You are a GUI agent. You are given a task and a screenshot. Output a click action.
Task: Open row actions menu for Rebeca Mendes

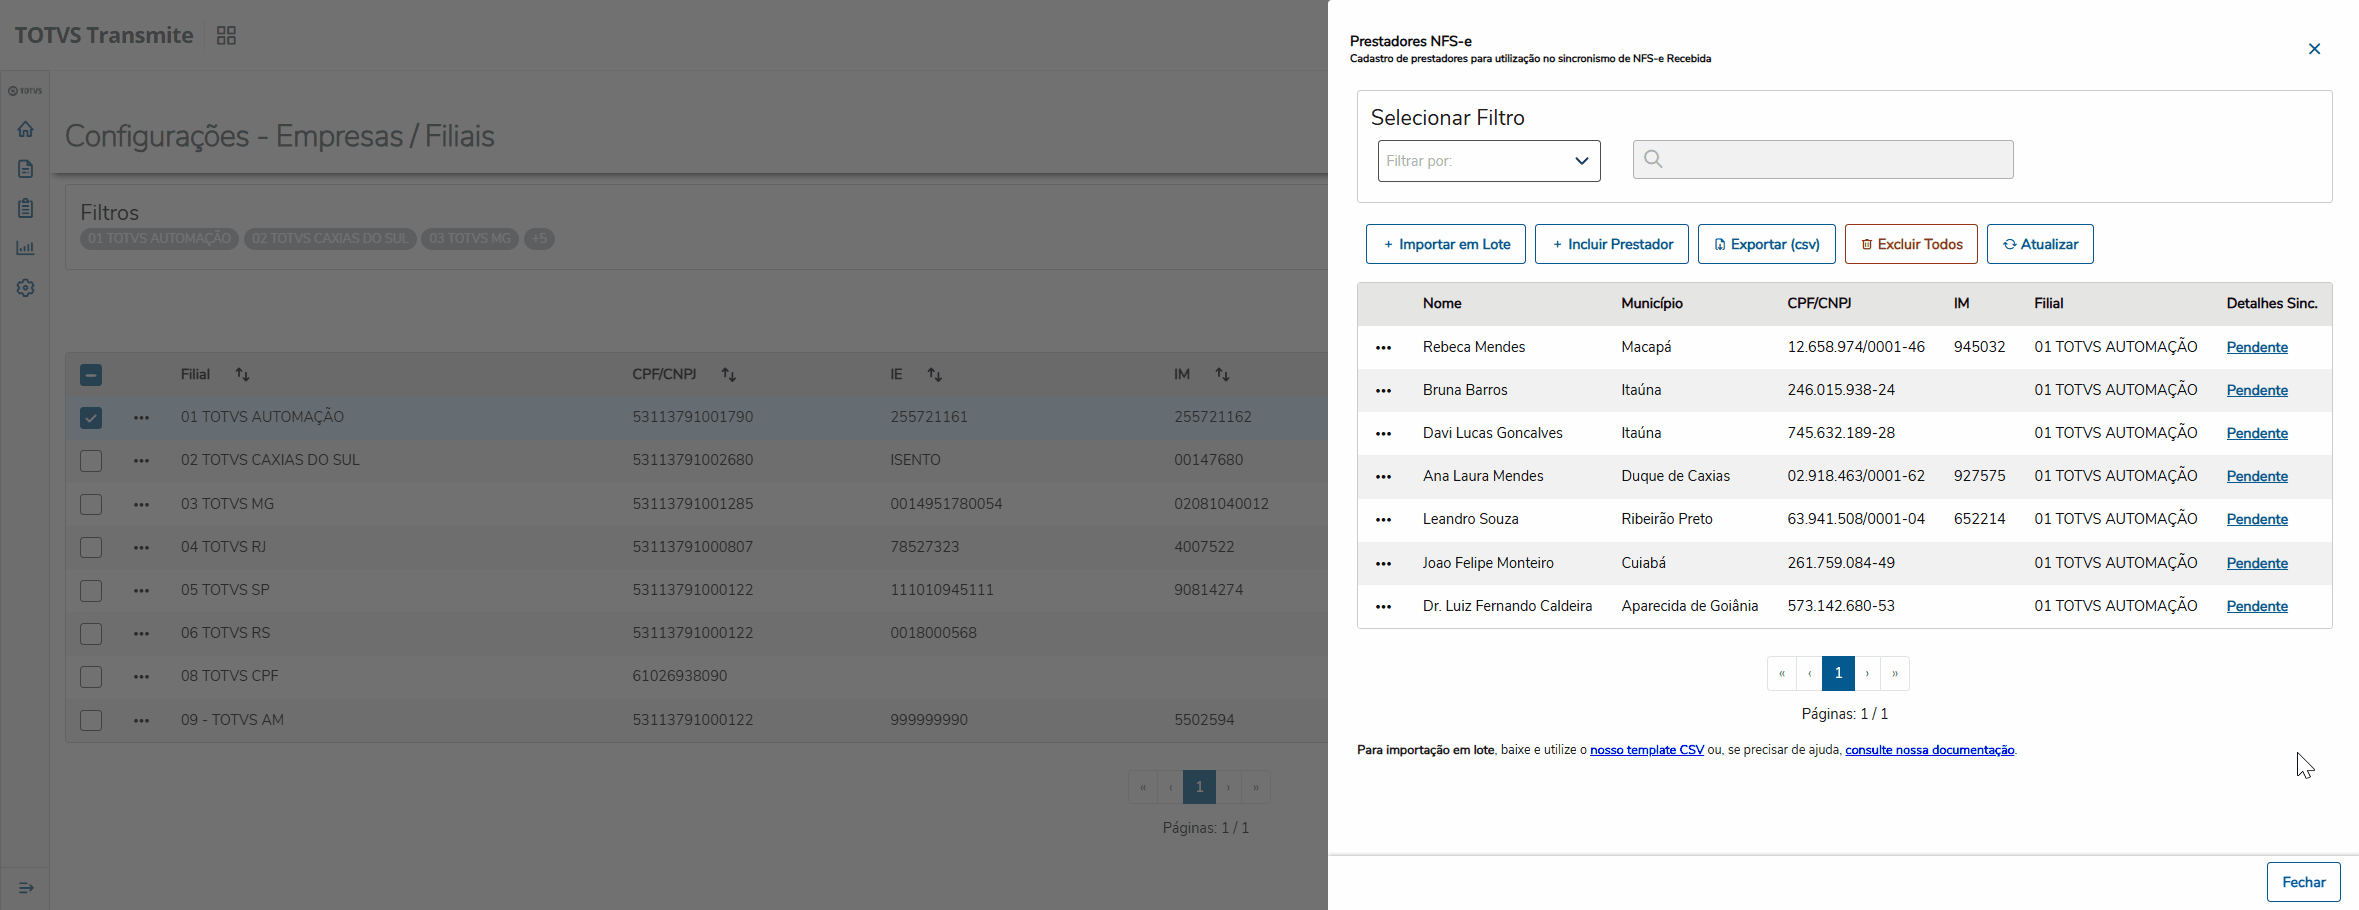[x=1383, y=348]
